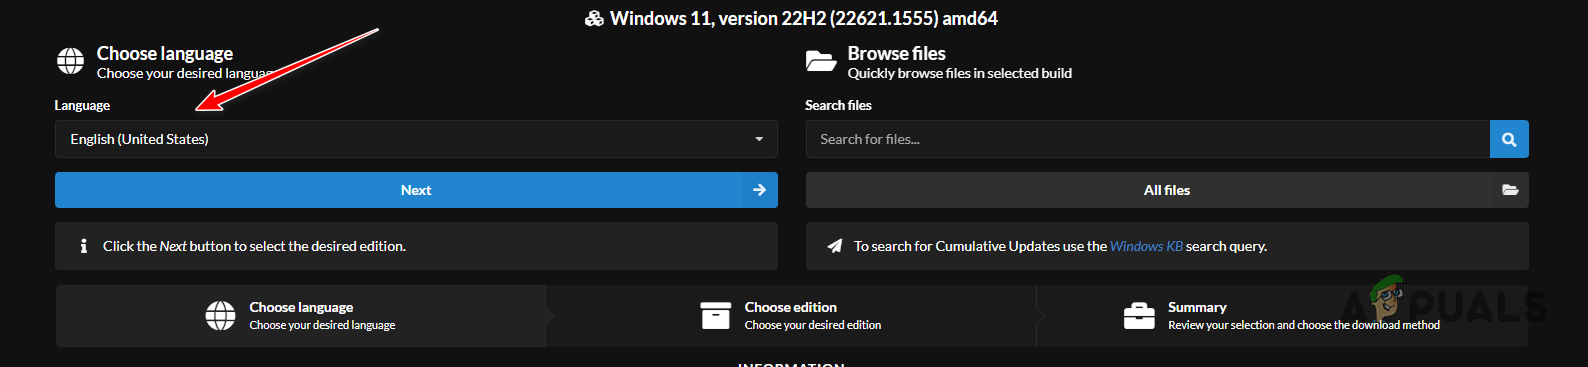
Task: Click 'Quickly browse files in selected build' text
Action: click(x=960, y=73)
